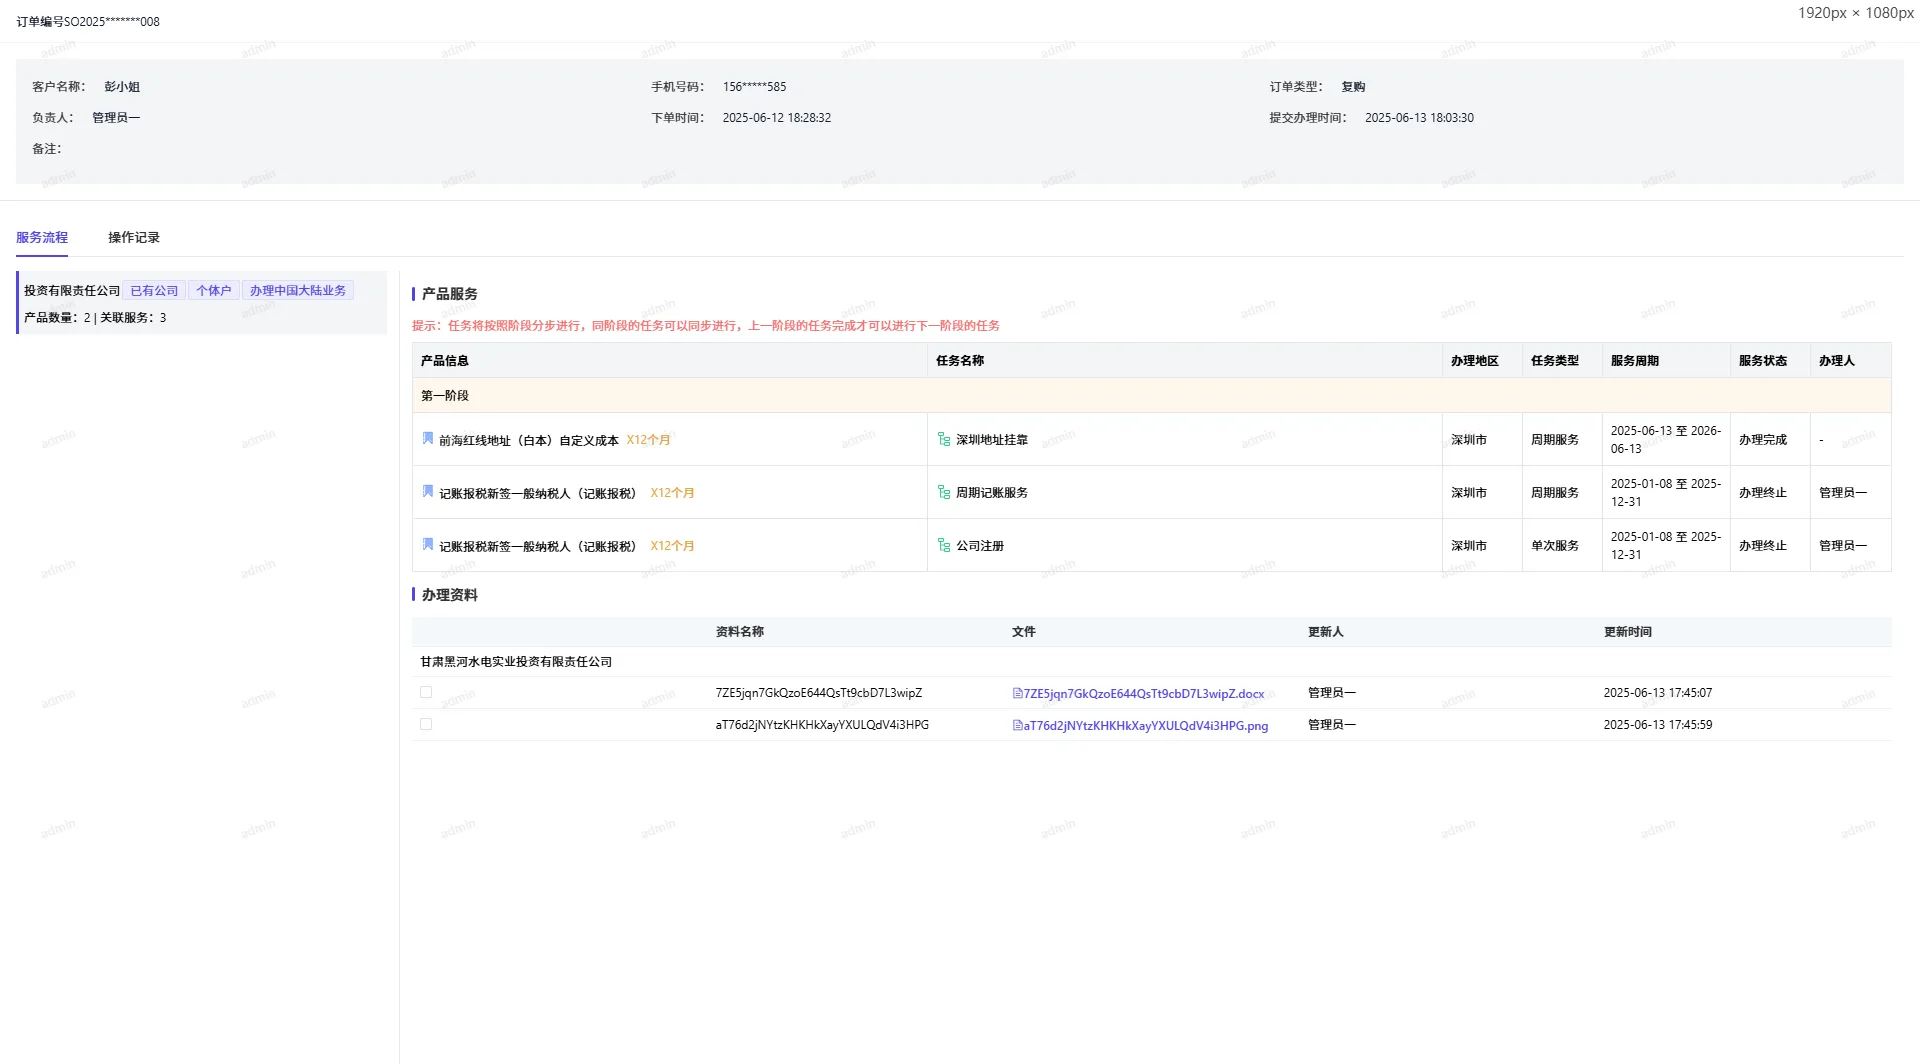Check the box for file aT76d2jNYtzKHKHkXayYXULQdV4i3HPG
Image resolution: width=1920 pixels, height=1064 pixels.
click(x=426, y=724)
